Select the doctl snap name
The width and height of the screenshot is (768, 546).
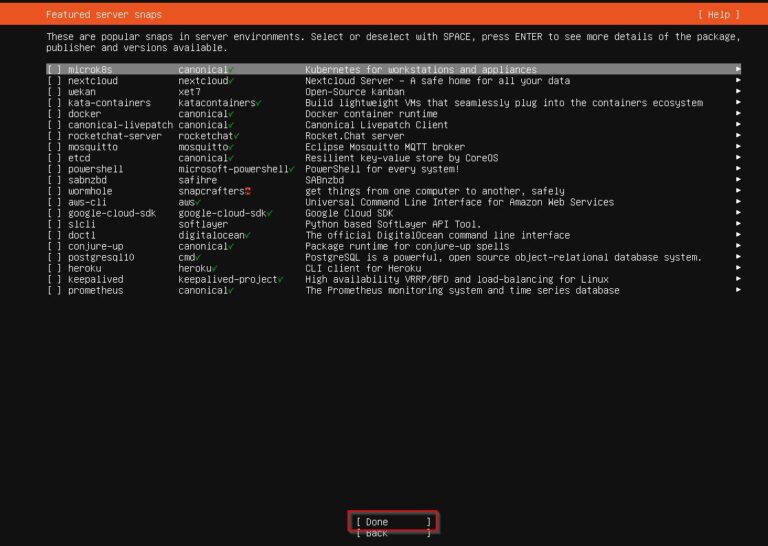82,235
